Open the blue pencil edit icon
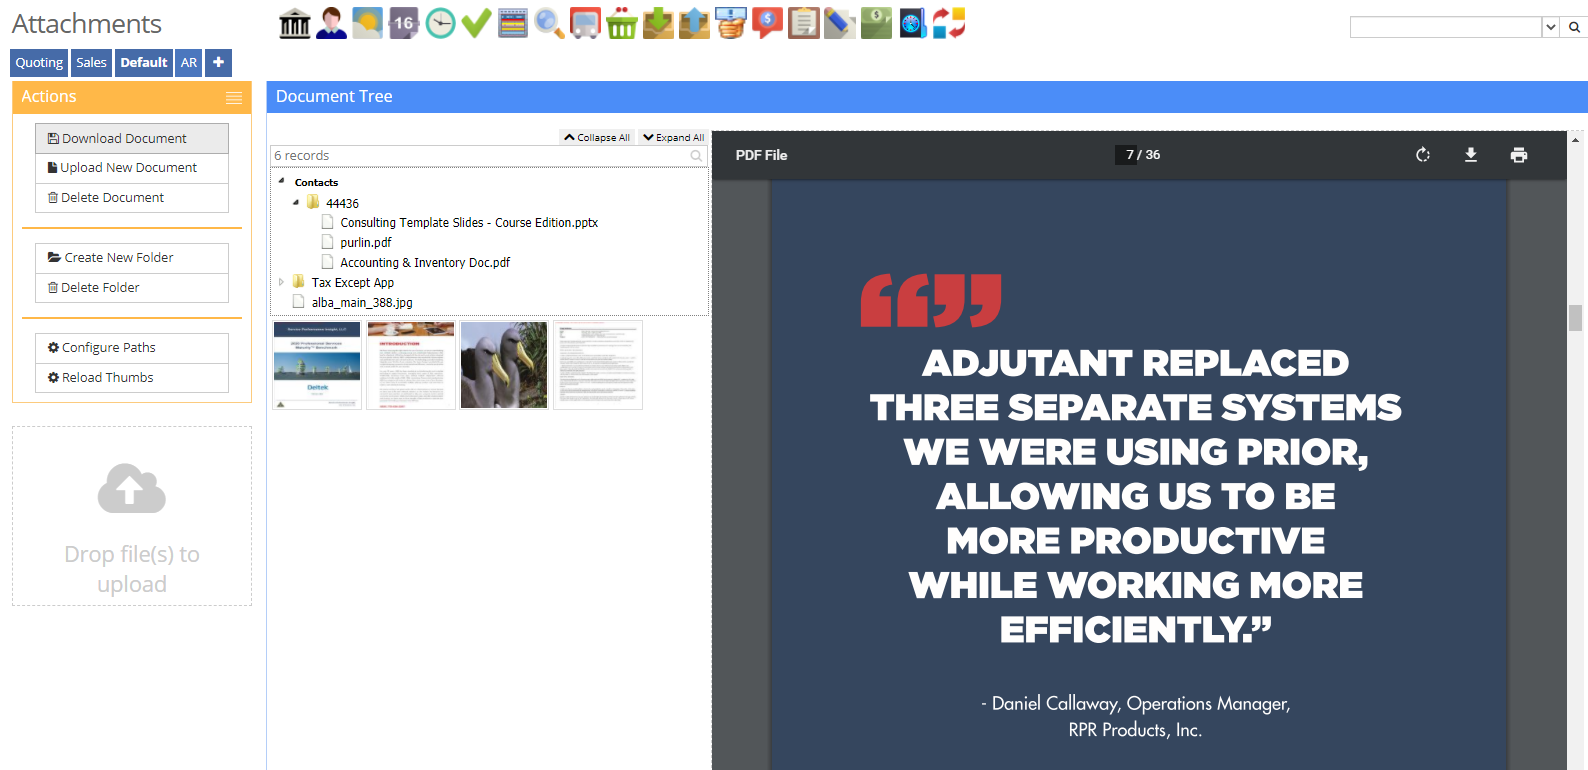Image resolution: width=1588 pixels, height=770 pixels. click(x=839, y=23)
